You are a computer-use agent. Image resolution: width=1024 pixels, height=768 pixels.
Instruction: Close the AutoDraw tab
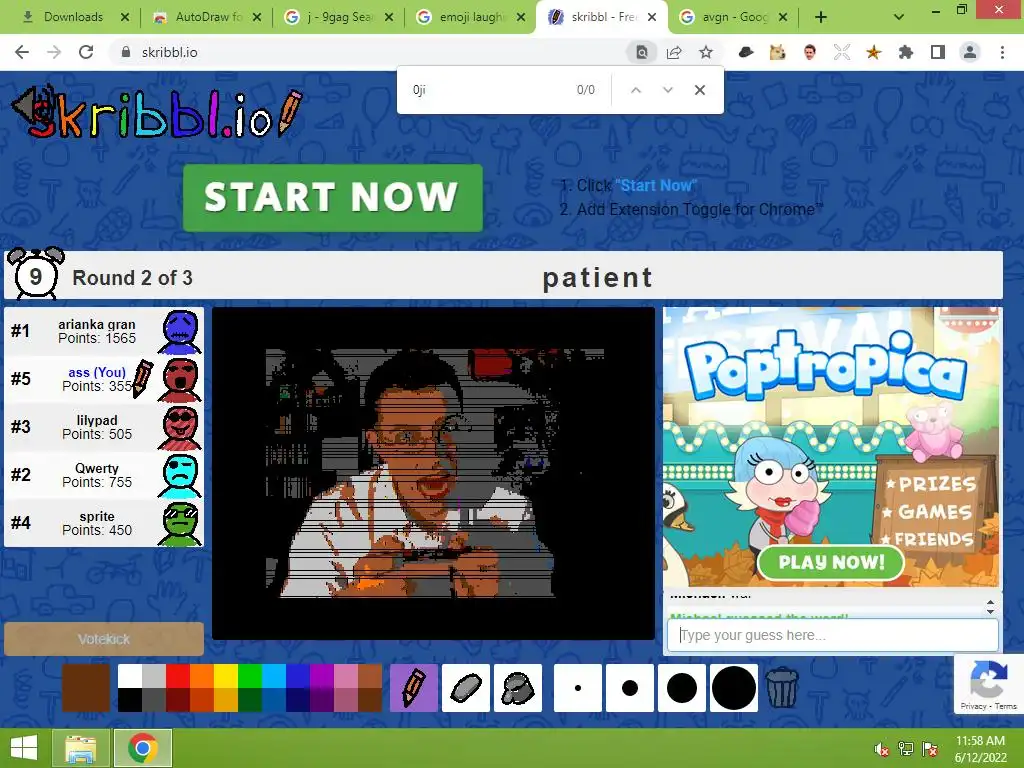257,17
